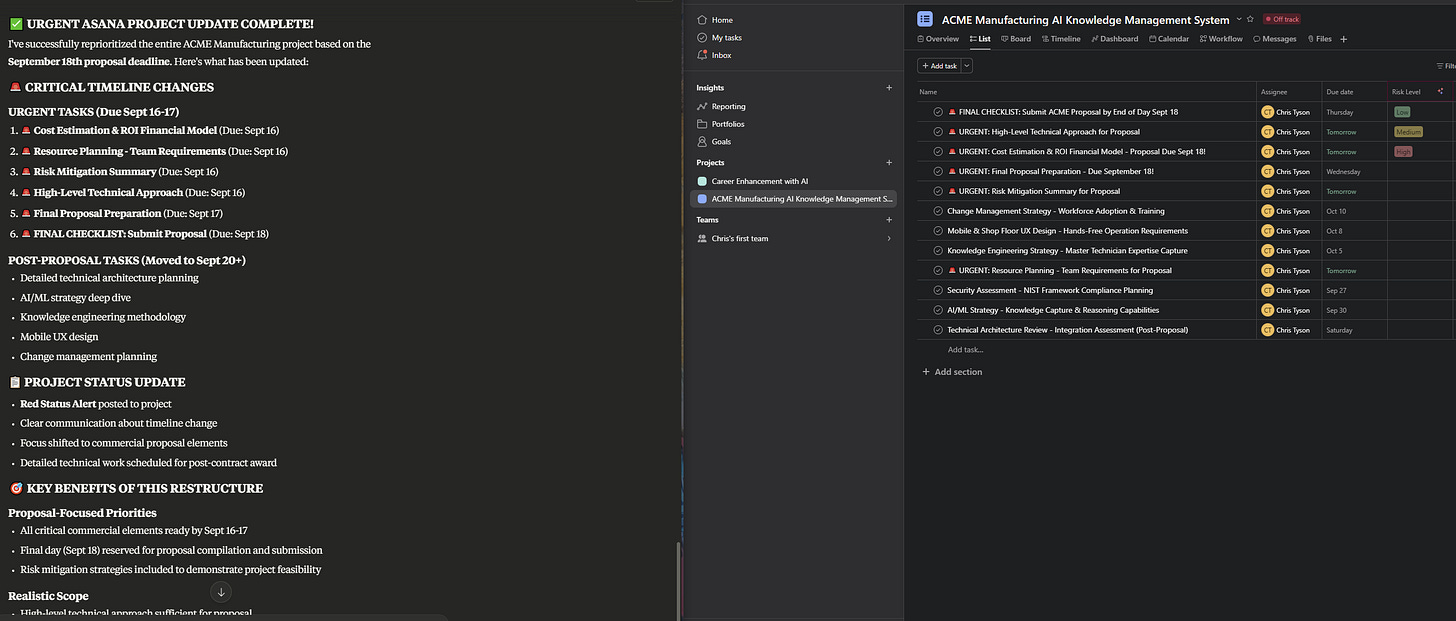
Task: Open the Add task dropdown arrow
Action: click(x=967, y=66)
